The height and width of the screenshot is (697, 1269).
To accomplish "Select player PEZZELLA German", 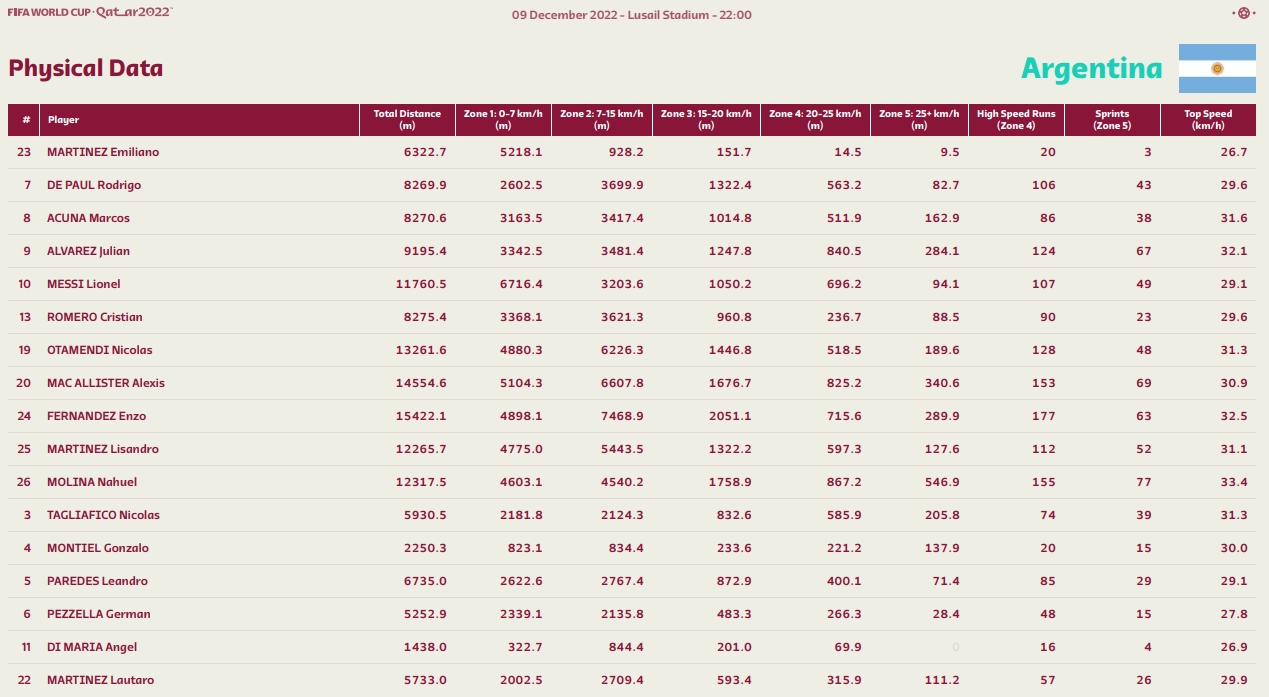I will tap(99, 614).
